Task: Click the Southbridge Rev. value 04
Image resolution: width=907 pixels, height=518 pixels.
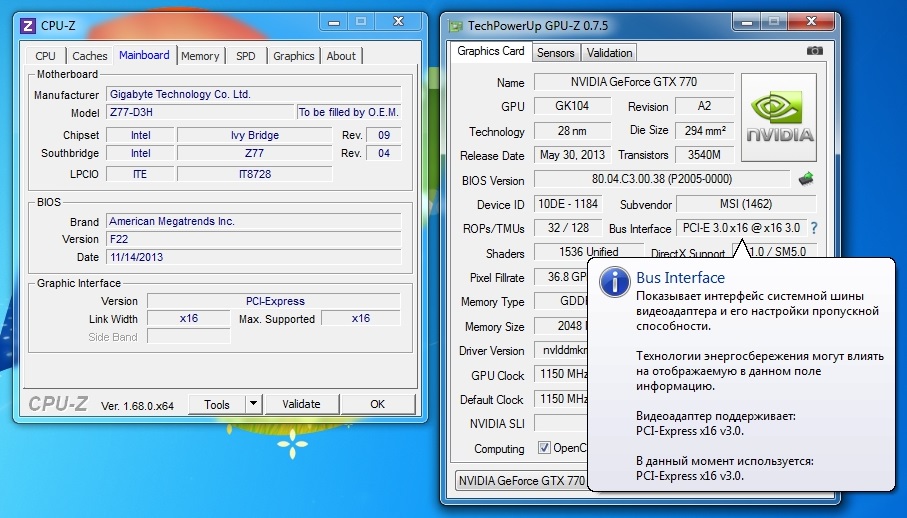Action: coord(384,153)
